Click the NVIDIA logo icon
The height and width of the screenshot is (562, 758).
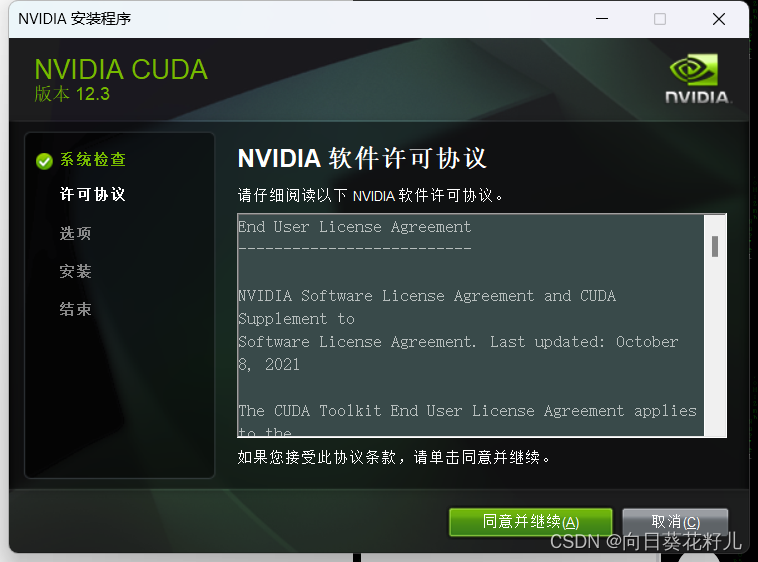(x=697, y=79)
